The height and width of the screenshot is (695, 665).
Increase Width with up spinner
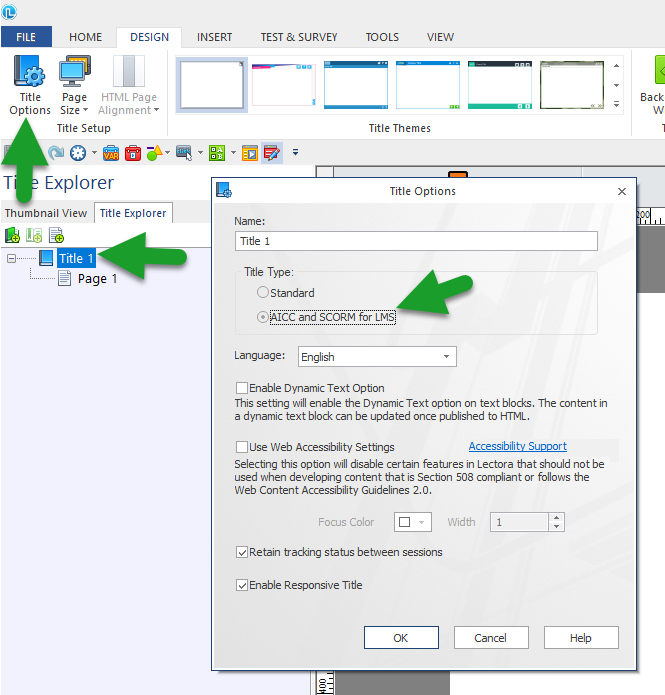point(556,517)
